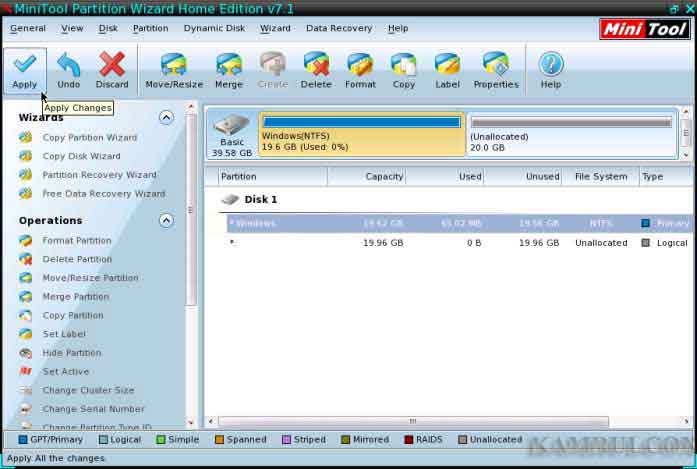Select the Windows partition row in list

461,223
